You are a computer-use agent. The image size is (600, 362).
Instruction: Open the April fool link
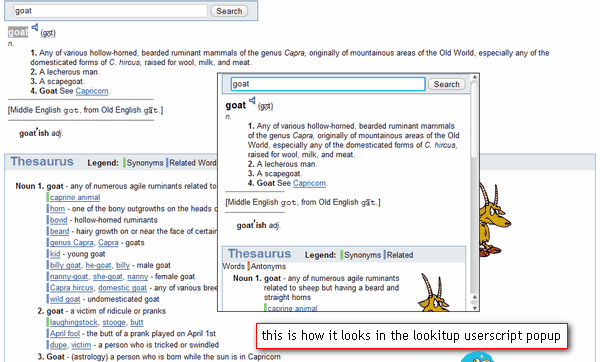pos(65,334)
